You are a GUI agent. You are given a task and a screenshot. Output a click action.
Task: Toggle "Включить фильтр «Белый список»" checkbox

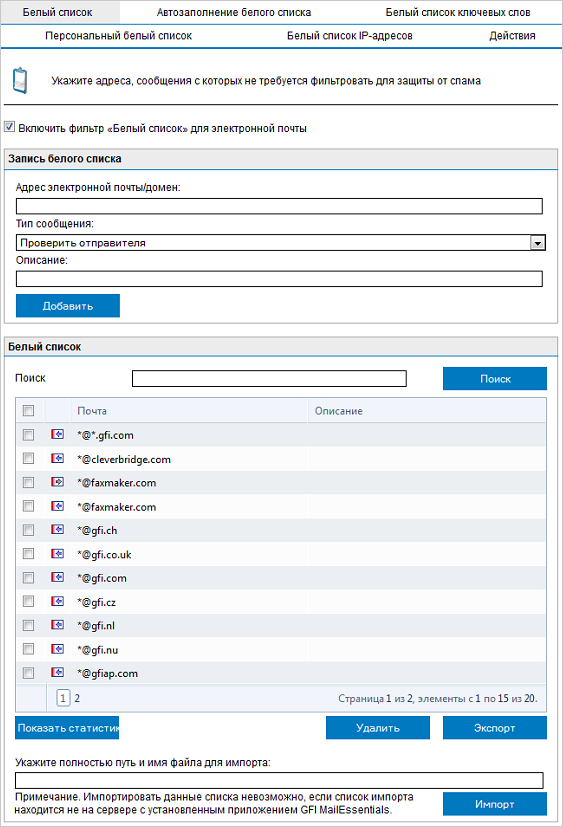coord(9,127)
